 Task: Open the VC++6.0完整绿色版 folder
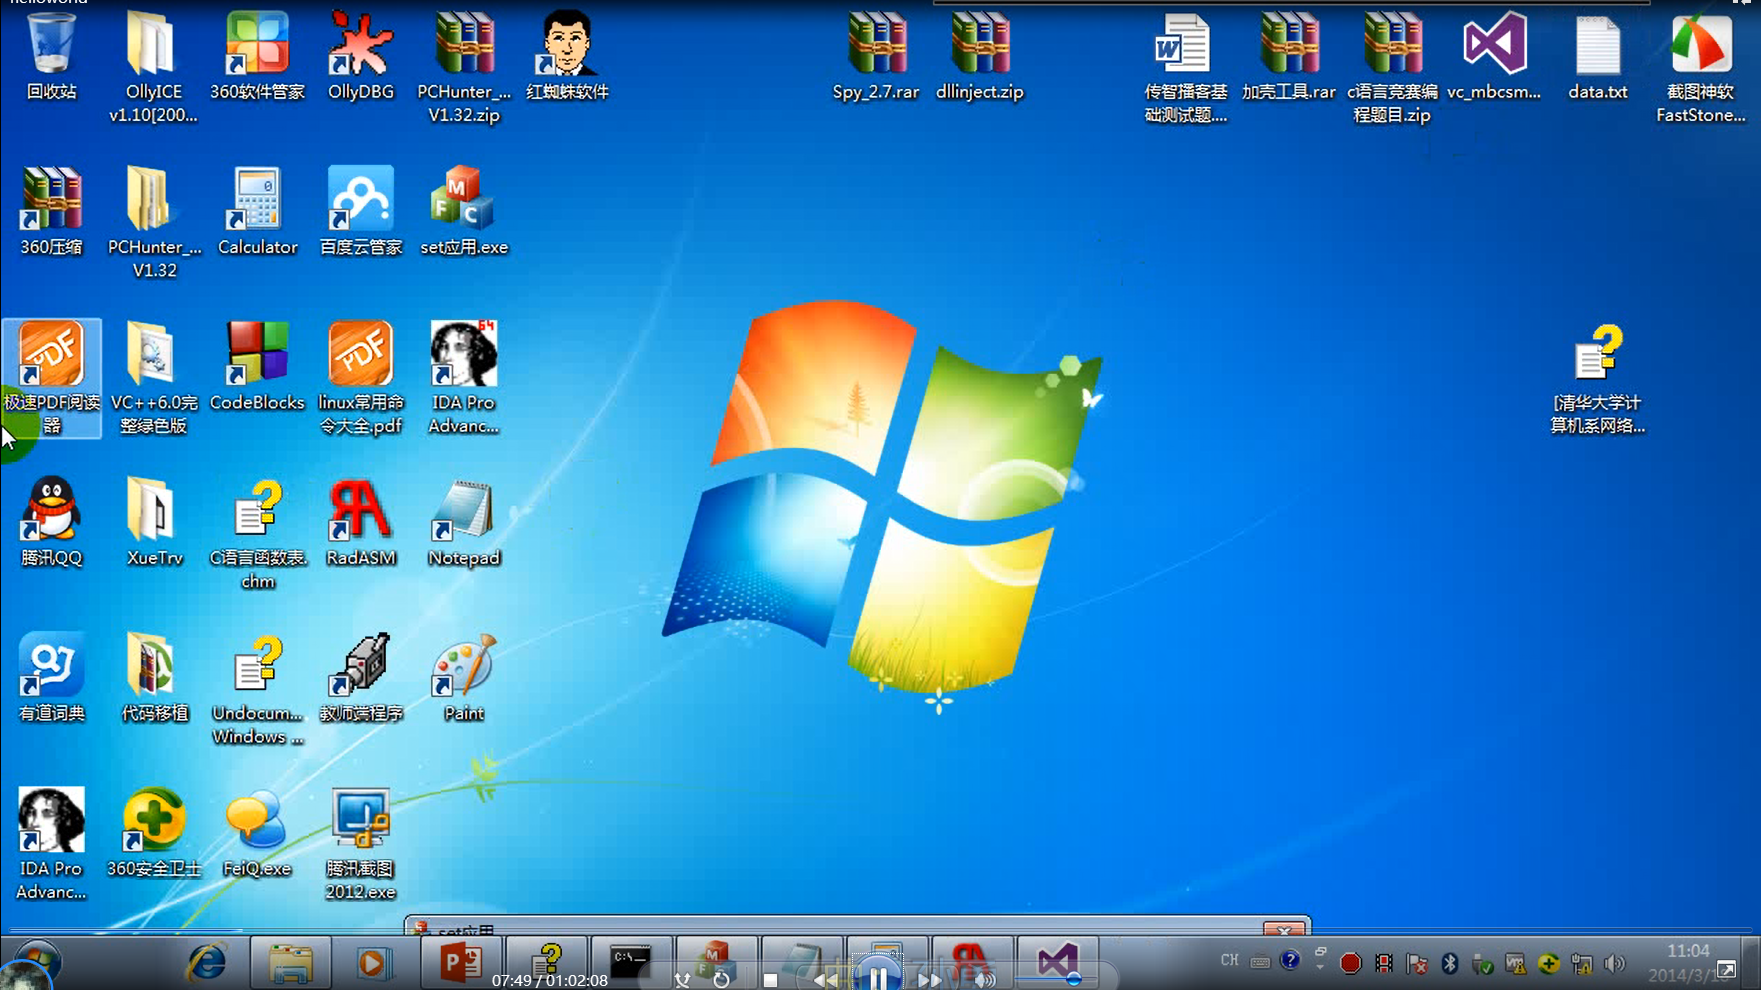tap(154, 378)
